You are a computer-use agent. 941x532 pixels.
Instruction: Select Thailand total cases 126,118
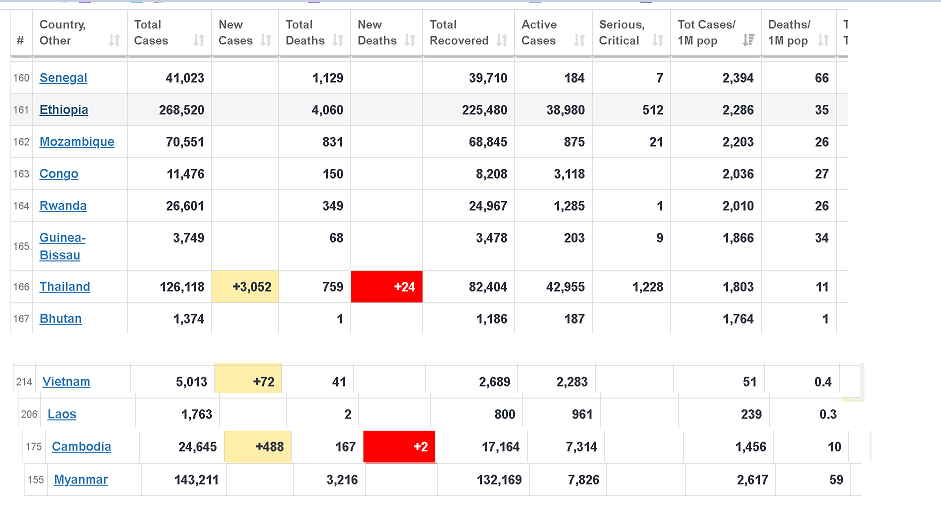[x=182, y=287]
